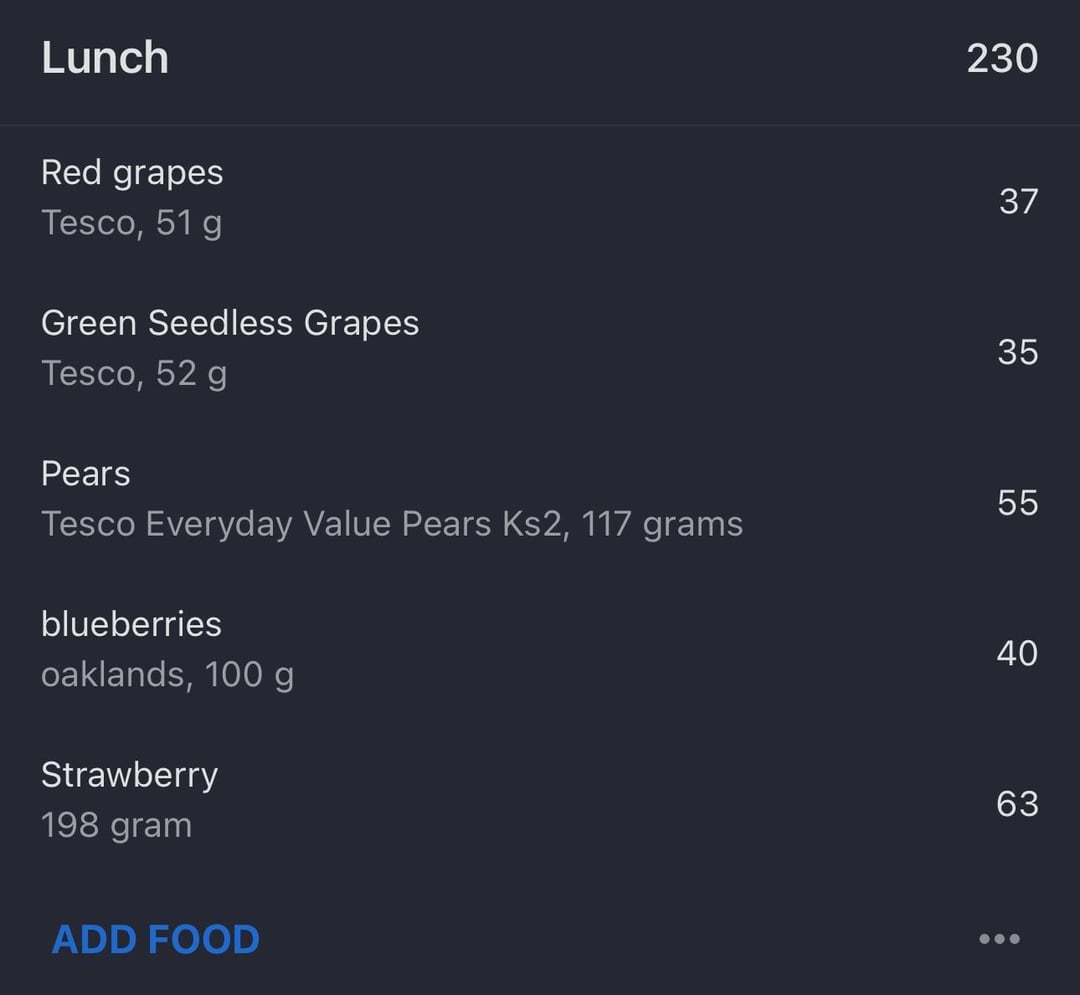Image resolution: width=1080 pixels, height=995 pixels.
Task: Click the 63 calorie value for Strawberry
Action: click(x=1017, y=804)
